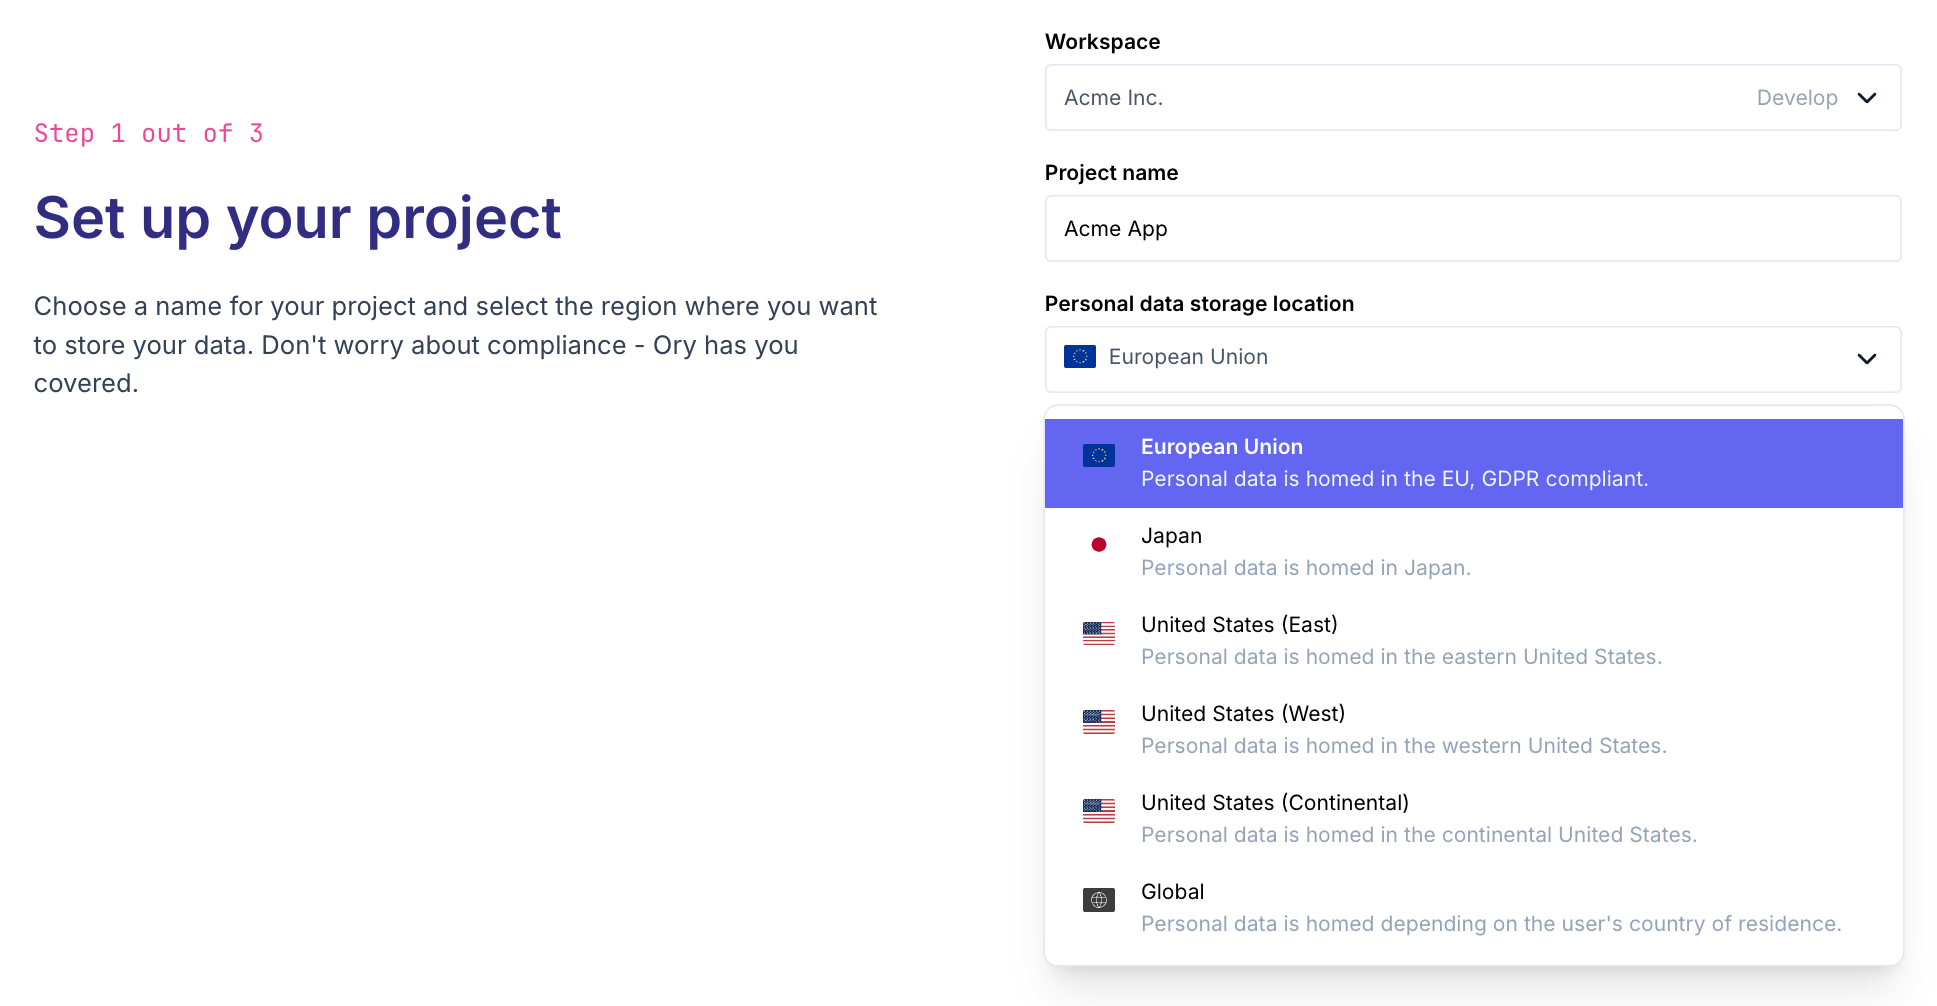Open the Acme Inc. workspace selector

[1400, 98]
